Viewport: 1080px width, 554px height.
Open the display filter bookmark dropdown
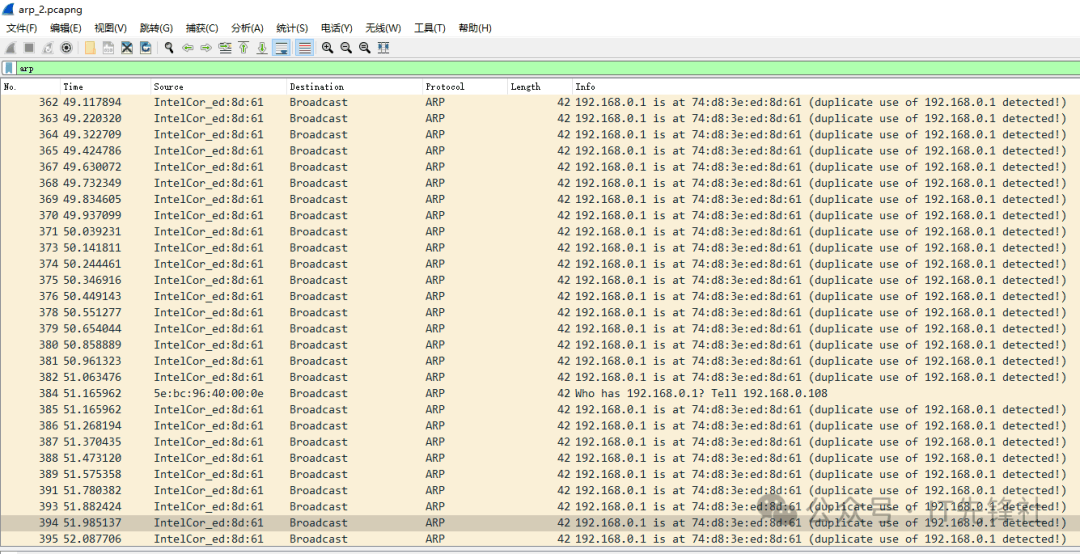coord(9,68)
